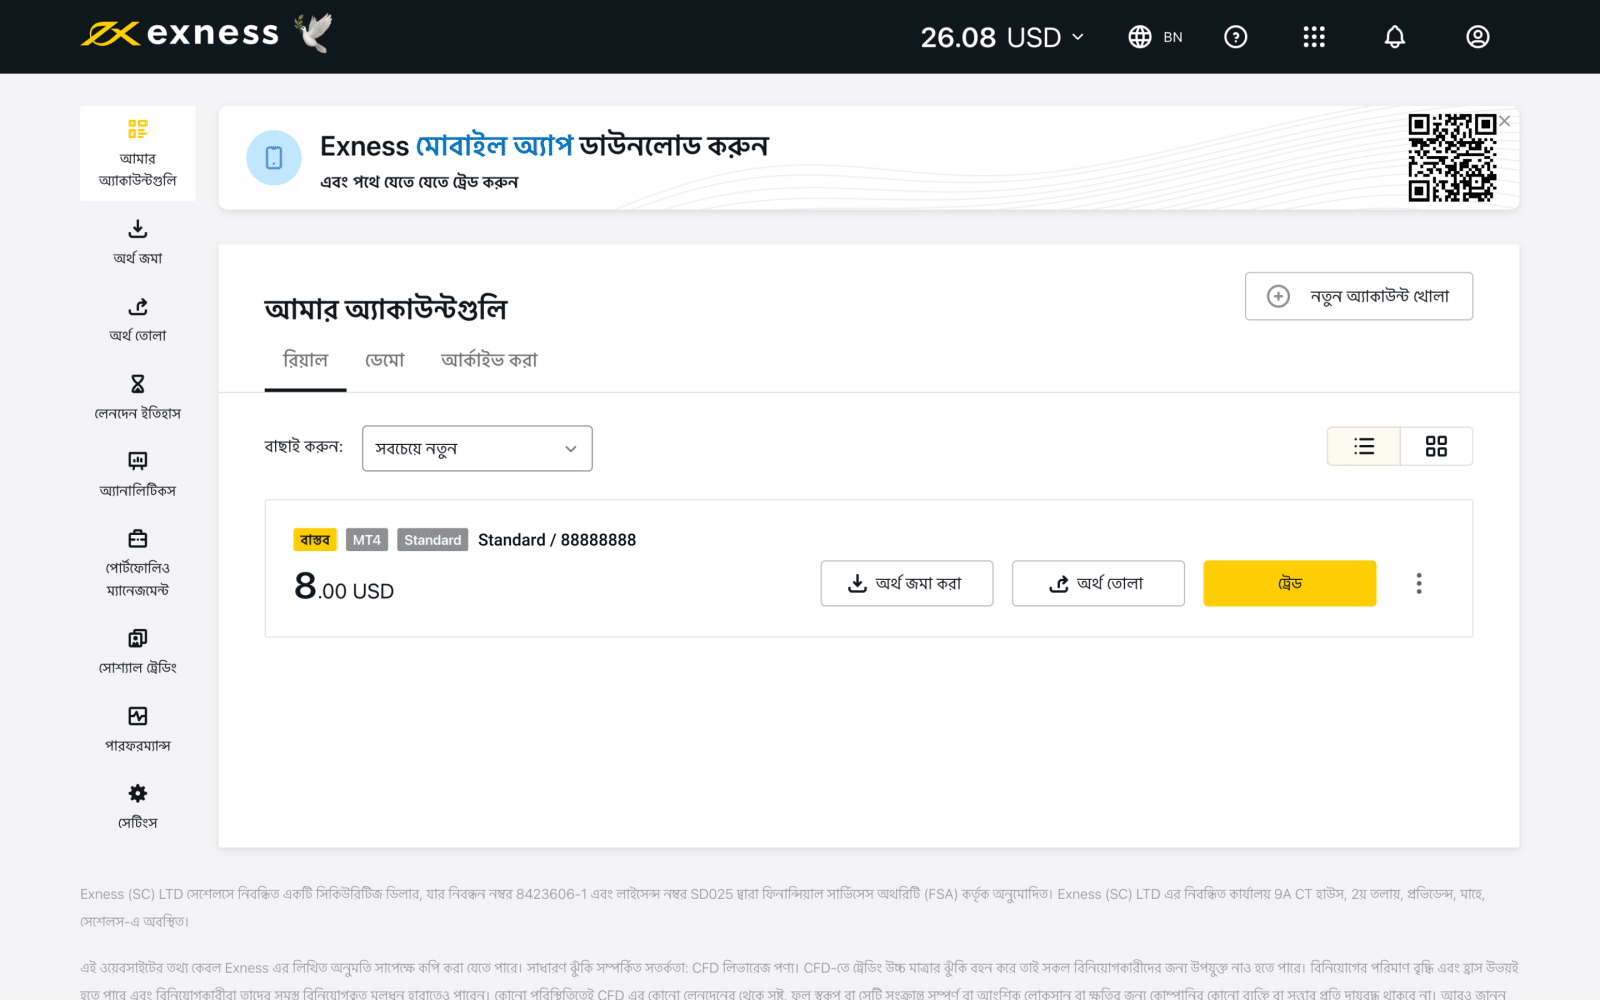
Task: Open My Accounts in the sidebar
Action: coord(138,154)
